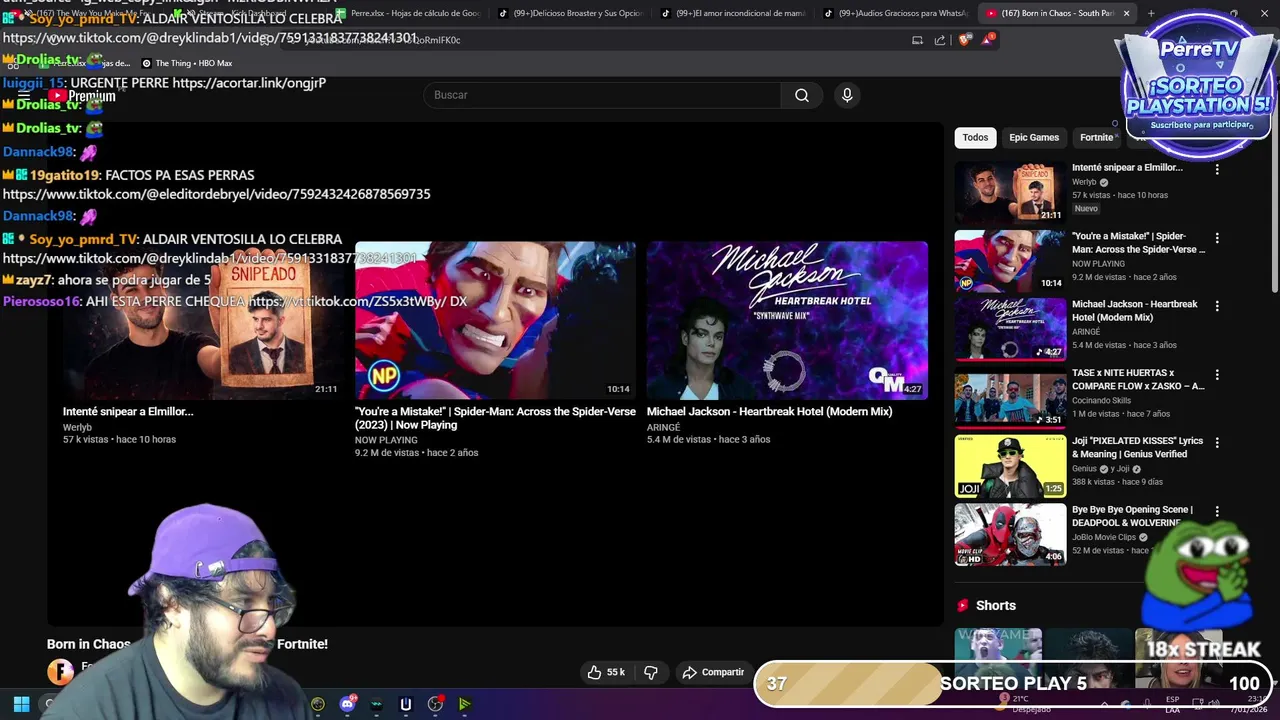Click the thumbs-down dislike icon

tap(651, 672)
